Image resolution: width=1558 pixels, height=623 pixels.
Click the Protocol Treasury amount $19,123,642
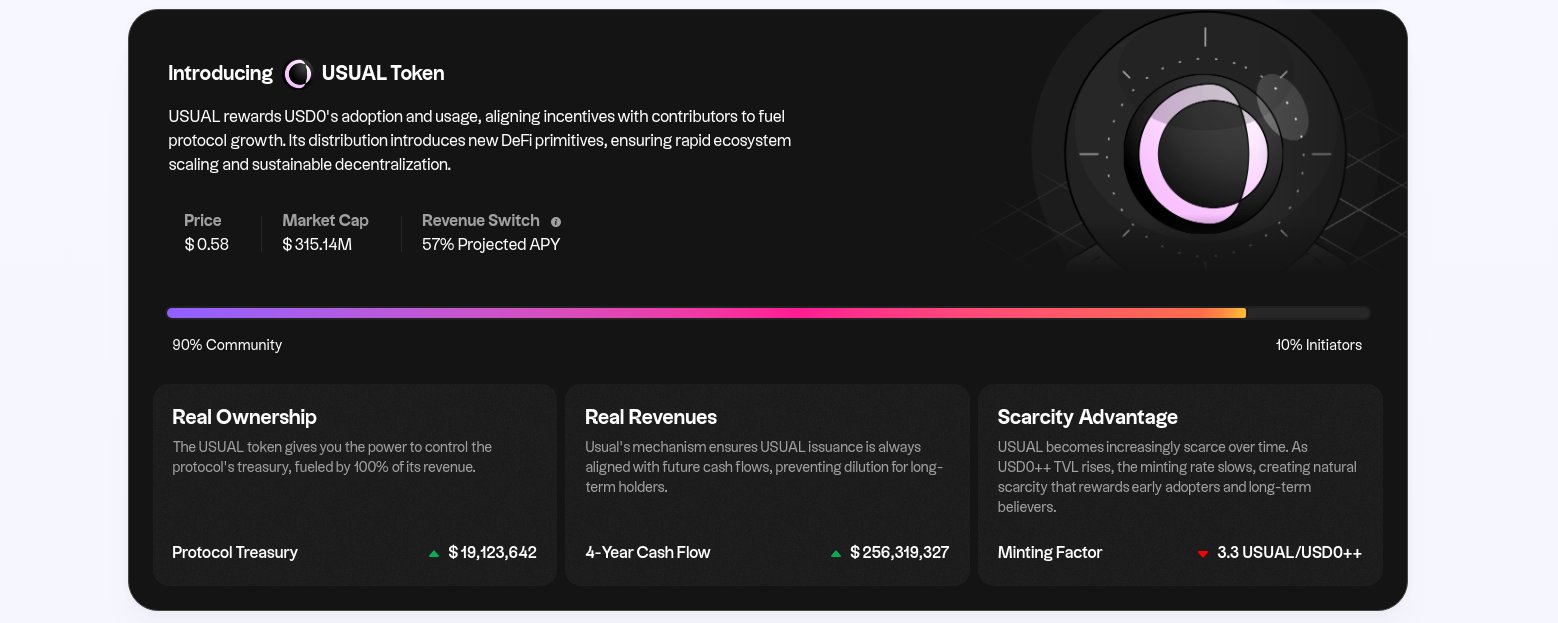pyautogui.click(x=492, y=552)
